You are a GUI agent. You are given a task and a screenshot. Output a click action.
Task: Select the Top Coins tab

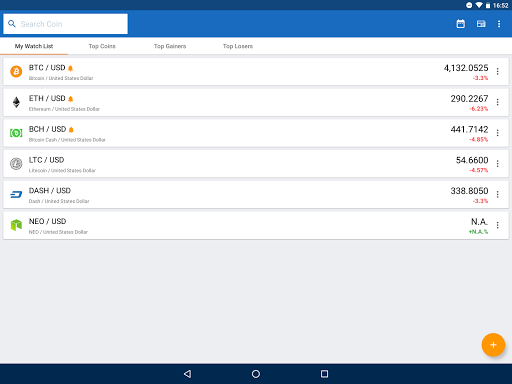coord(102,46)
